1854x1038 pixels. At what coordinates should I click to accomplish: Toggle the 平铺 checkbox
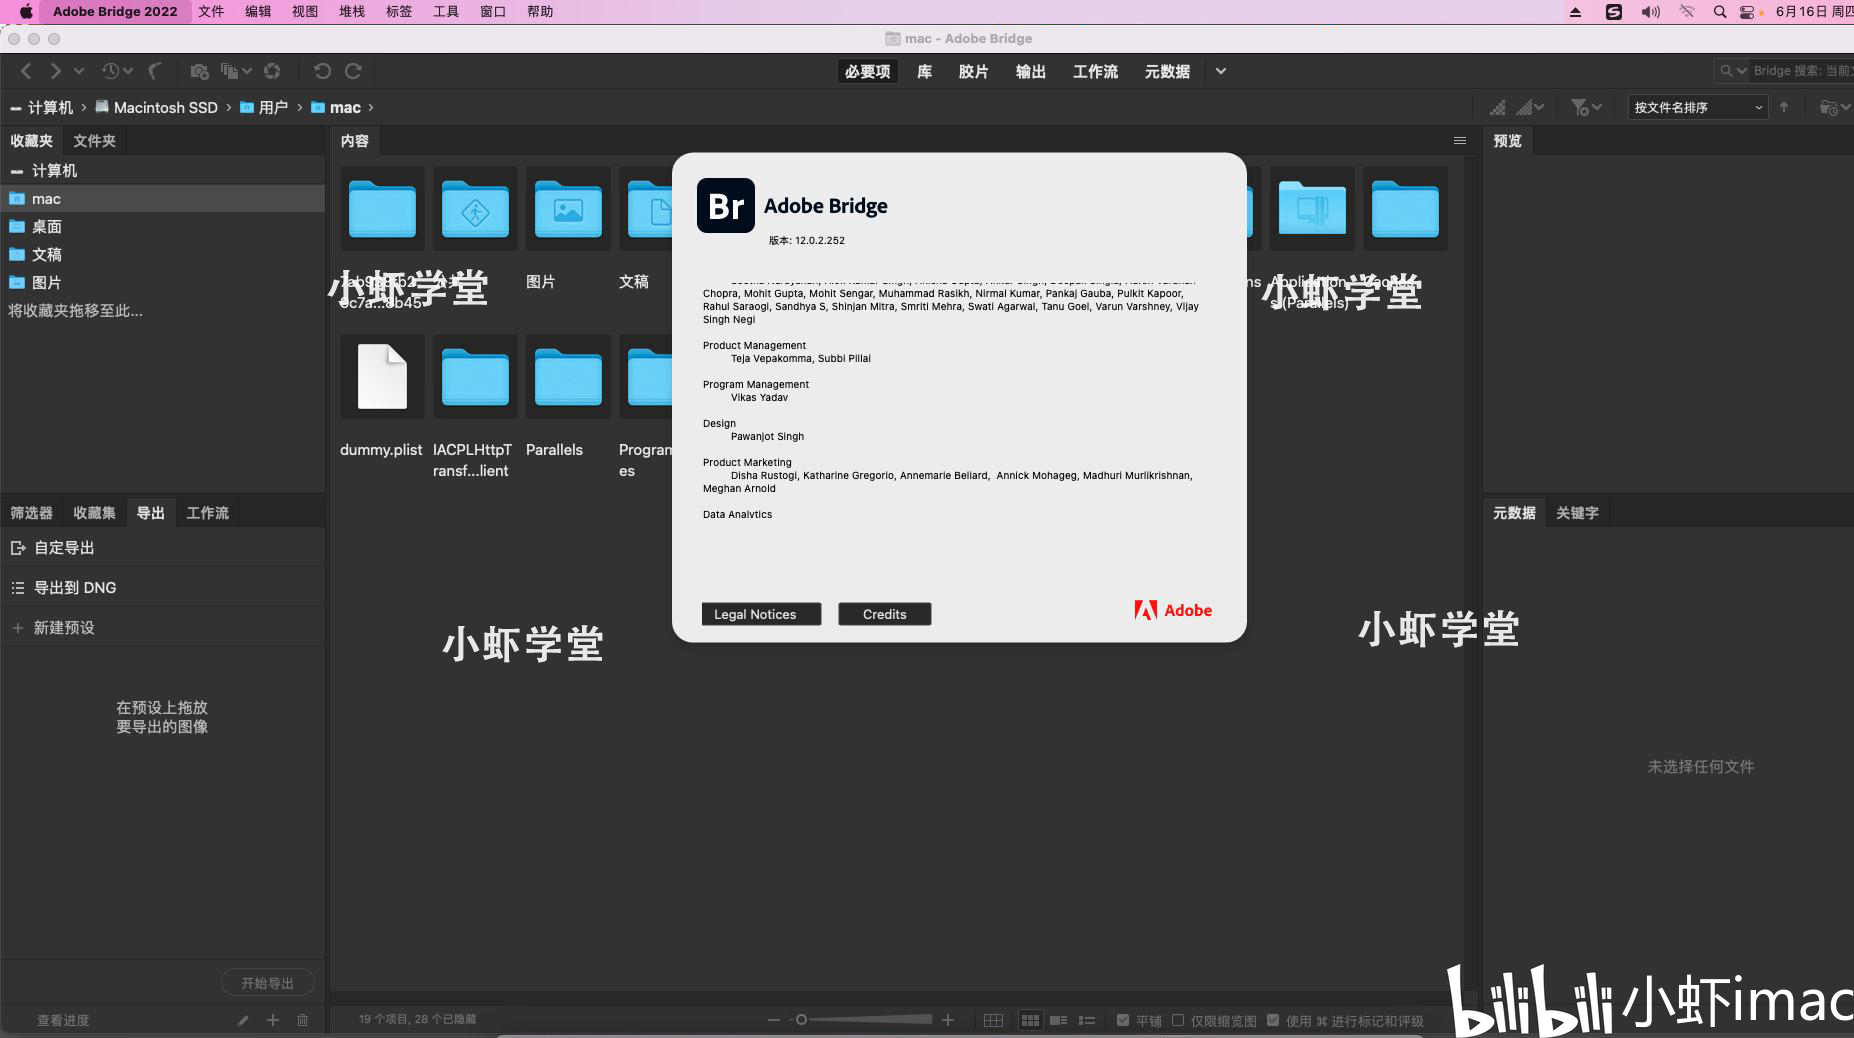point(1123,1020)
